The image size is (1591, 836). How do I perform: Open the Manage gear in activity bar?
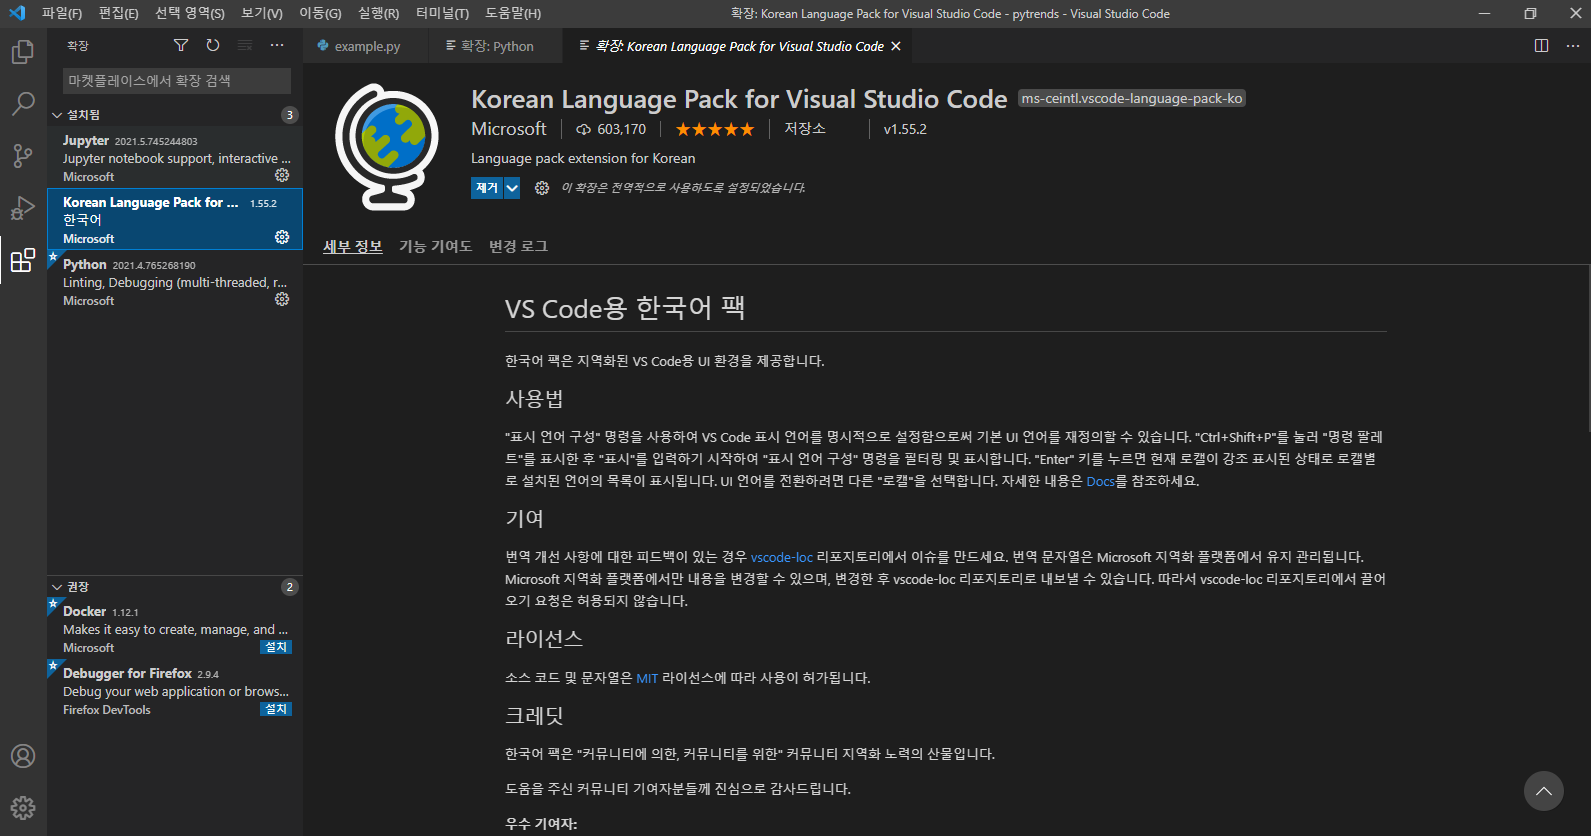[x=23, y=808]
